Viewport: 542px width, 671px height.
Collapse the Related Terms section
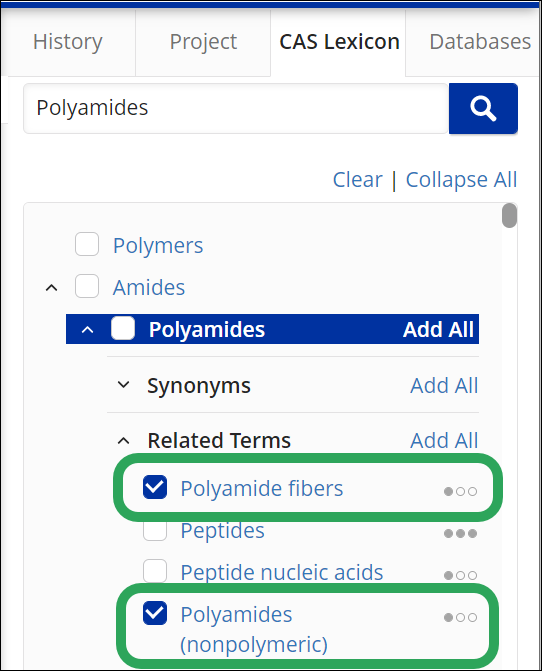pyautogui.click(x=123, y=440)
